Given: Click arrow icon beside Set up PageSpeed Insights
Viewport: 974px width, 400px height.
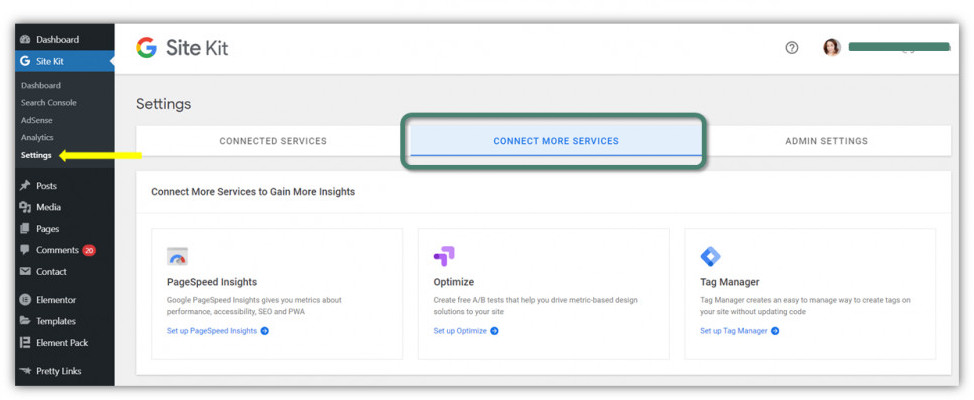Looking at the screenshot, I should pos(265,331).
